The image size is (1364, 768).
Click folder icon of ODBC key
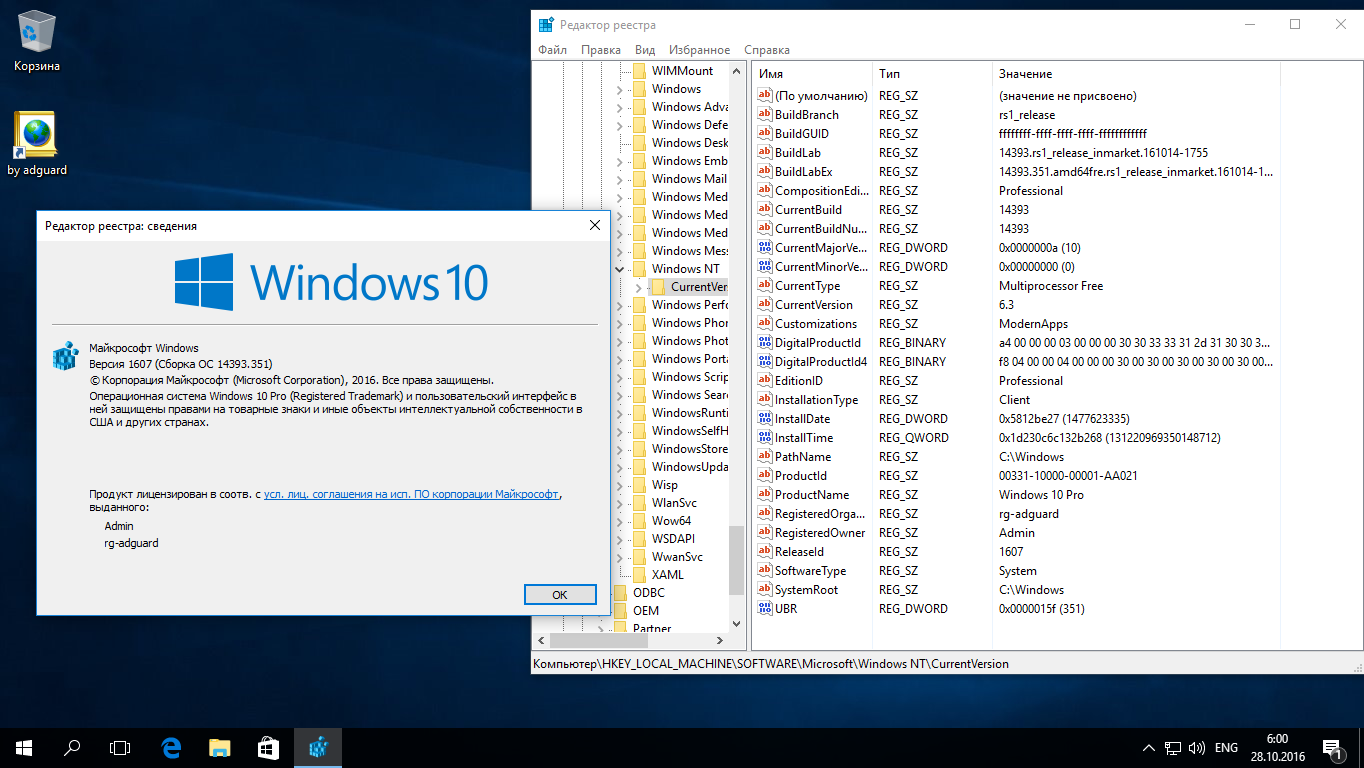click(620, 593)
